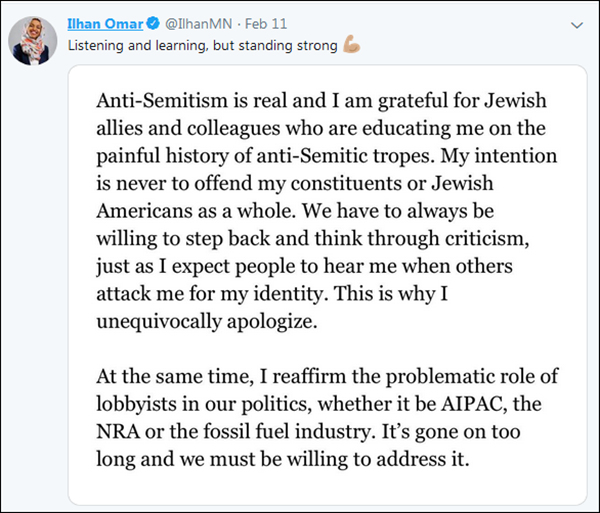
Task: Click the flexed bicep emoji
Action: (x=350, y=45)
